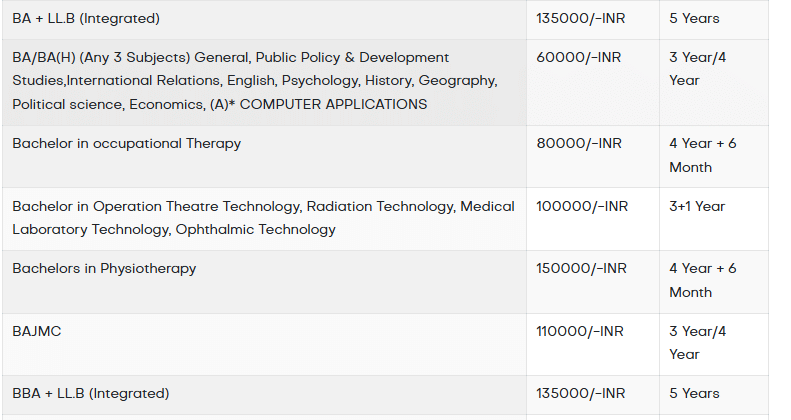Viewport: 791px width, 420px height.
Task: Click the BA + LL.B (Integrated) course name
Action: pyautogui.click(x=86, y=18)
